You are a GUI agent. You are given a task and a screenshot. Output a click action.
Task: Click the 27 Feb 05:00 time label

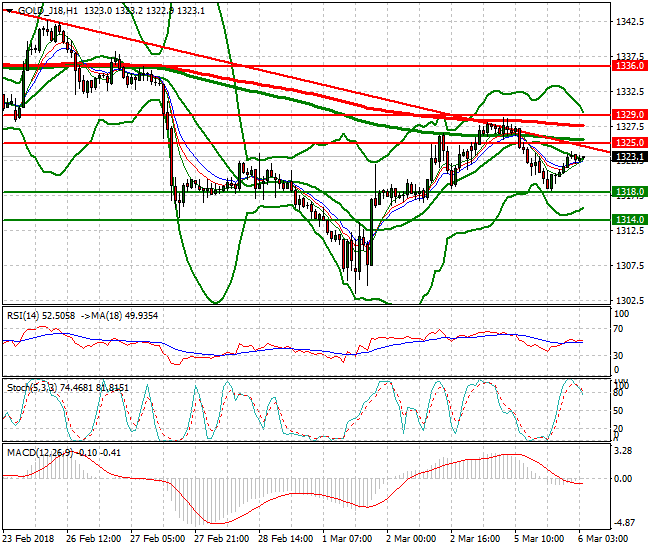pyautogui.click(x=158, y=539)
